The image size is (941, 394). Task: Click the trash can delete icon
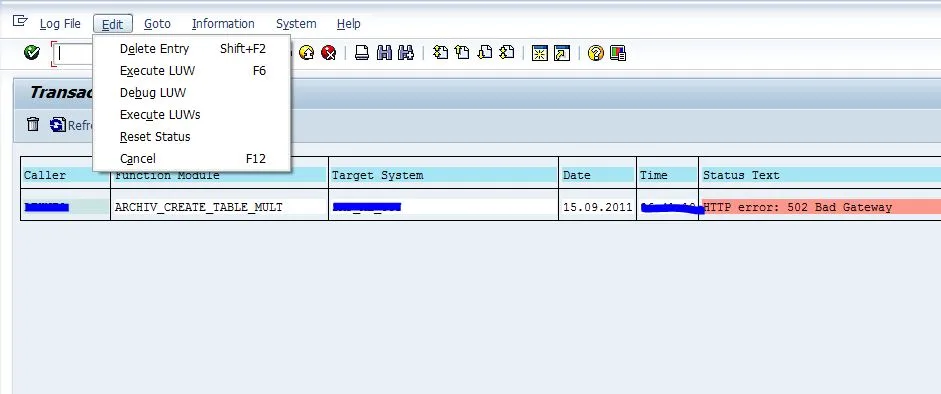(33, 125)
